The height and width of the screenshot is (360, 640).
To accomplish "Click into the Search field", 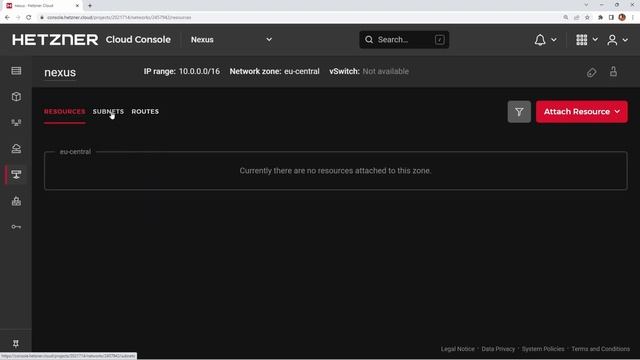I will pos(404,40).
